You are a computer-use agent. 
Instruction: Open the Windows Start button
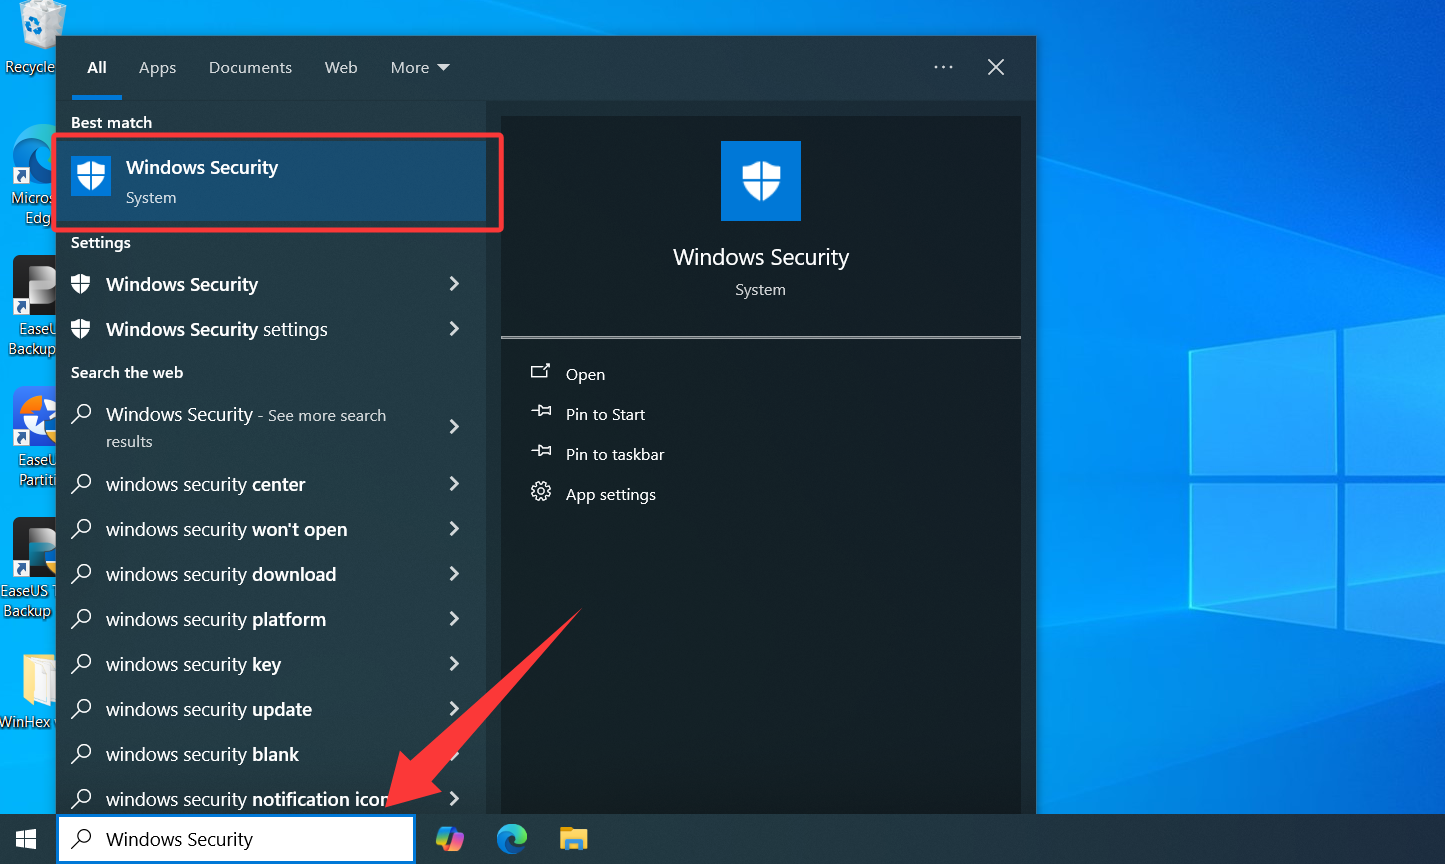point(27,839)
